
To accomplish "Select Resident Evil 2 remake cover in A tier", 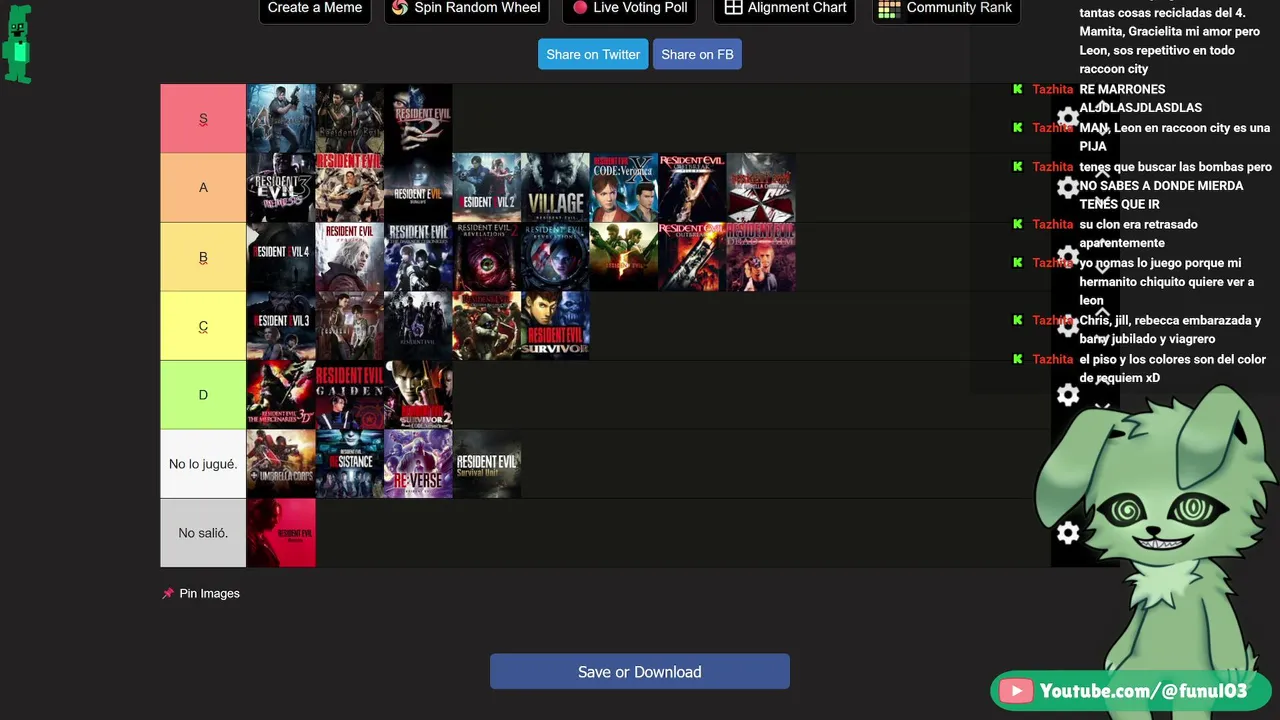I will coord(487,188).
